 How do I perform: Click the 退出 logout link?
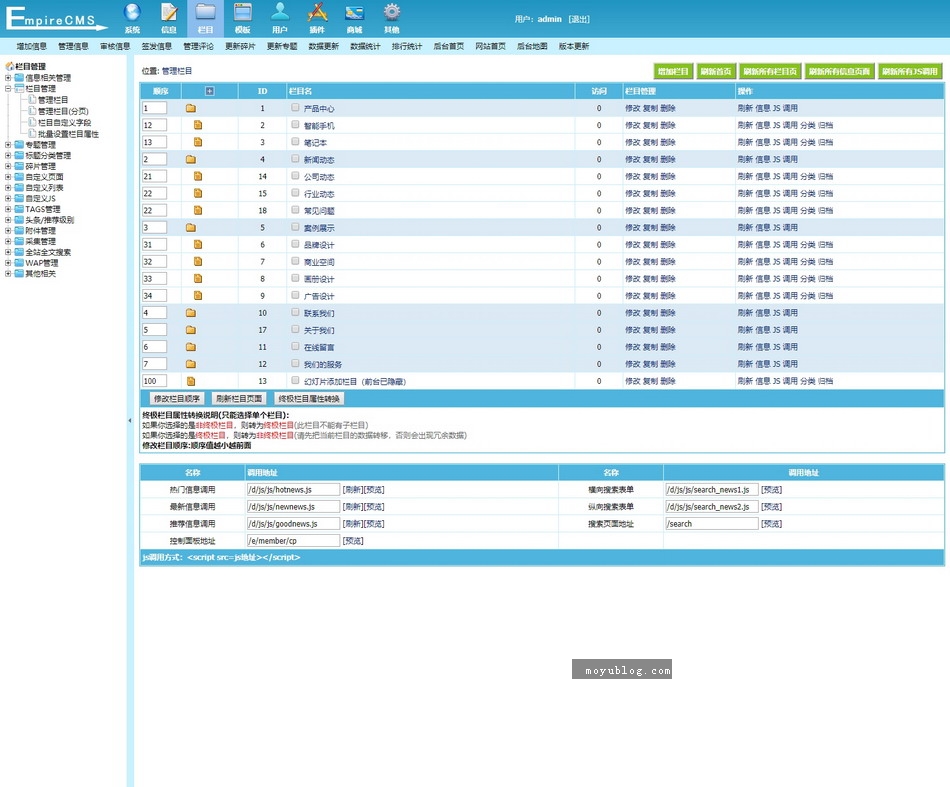579,19
